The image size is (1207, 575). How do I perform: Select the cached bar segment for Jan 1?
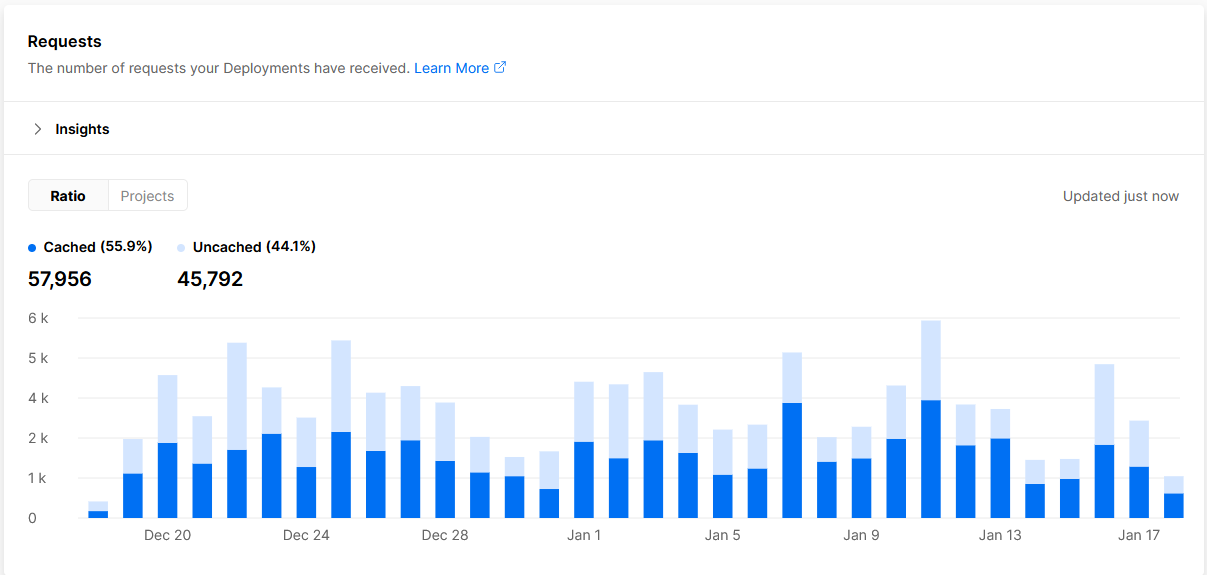point(584,480)
